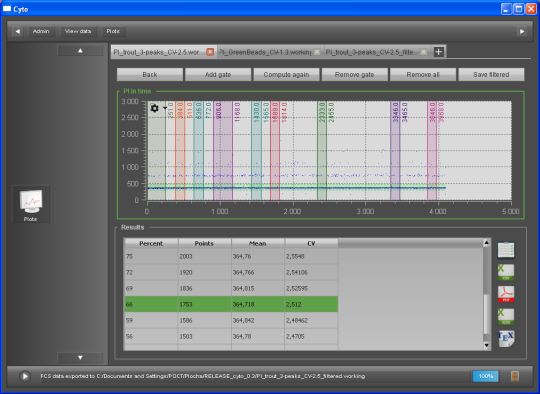This screenshot has height=394, width=540.
Task: Click the Compute again button
Action: (x=286, y=74)
